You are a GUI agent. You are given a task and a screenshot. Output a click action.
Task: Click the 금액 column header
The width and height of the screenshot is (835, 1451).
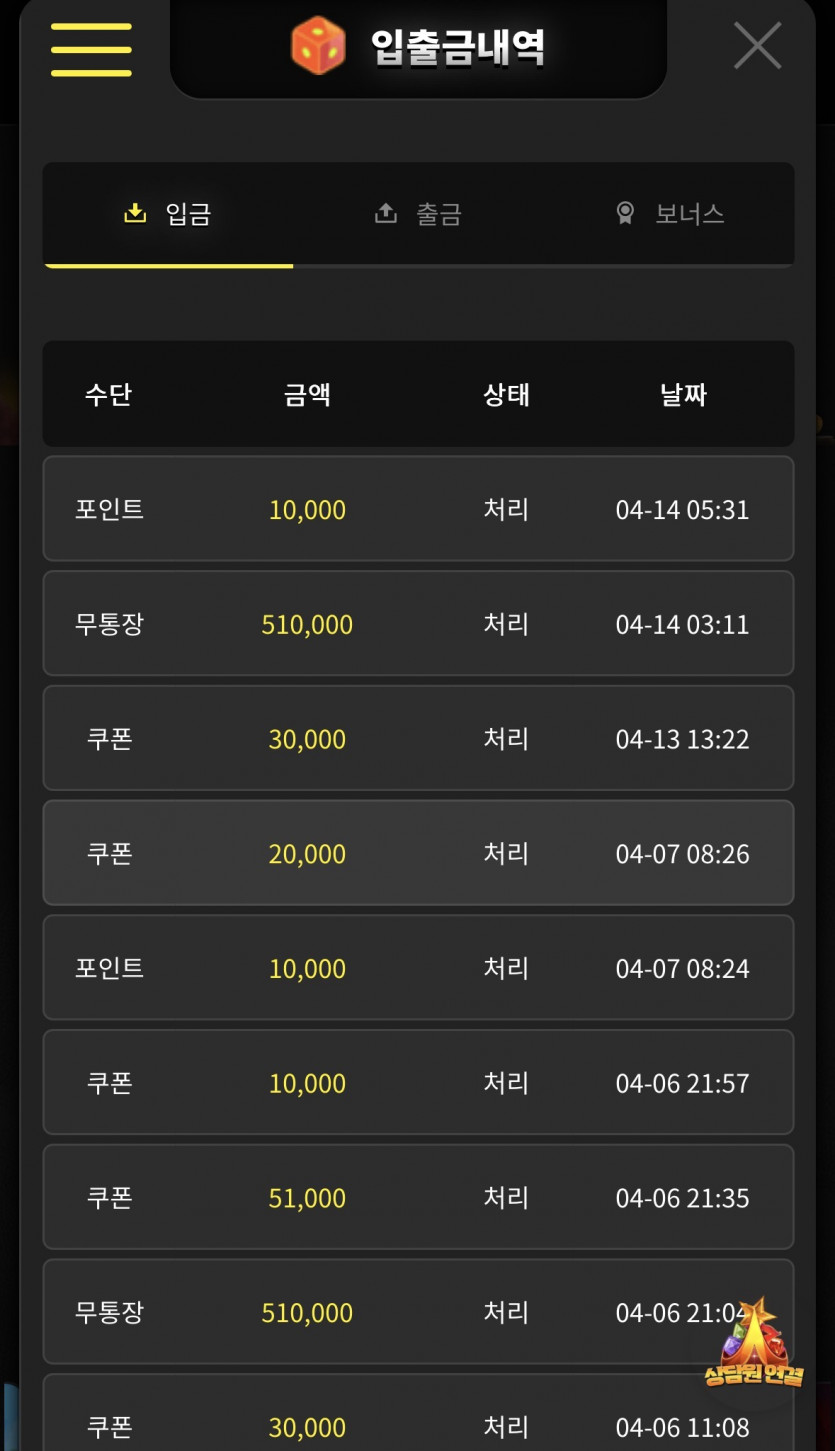click(x=307, y=395)
